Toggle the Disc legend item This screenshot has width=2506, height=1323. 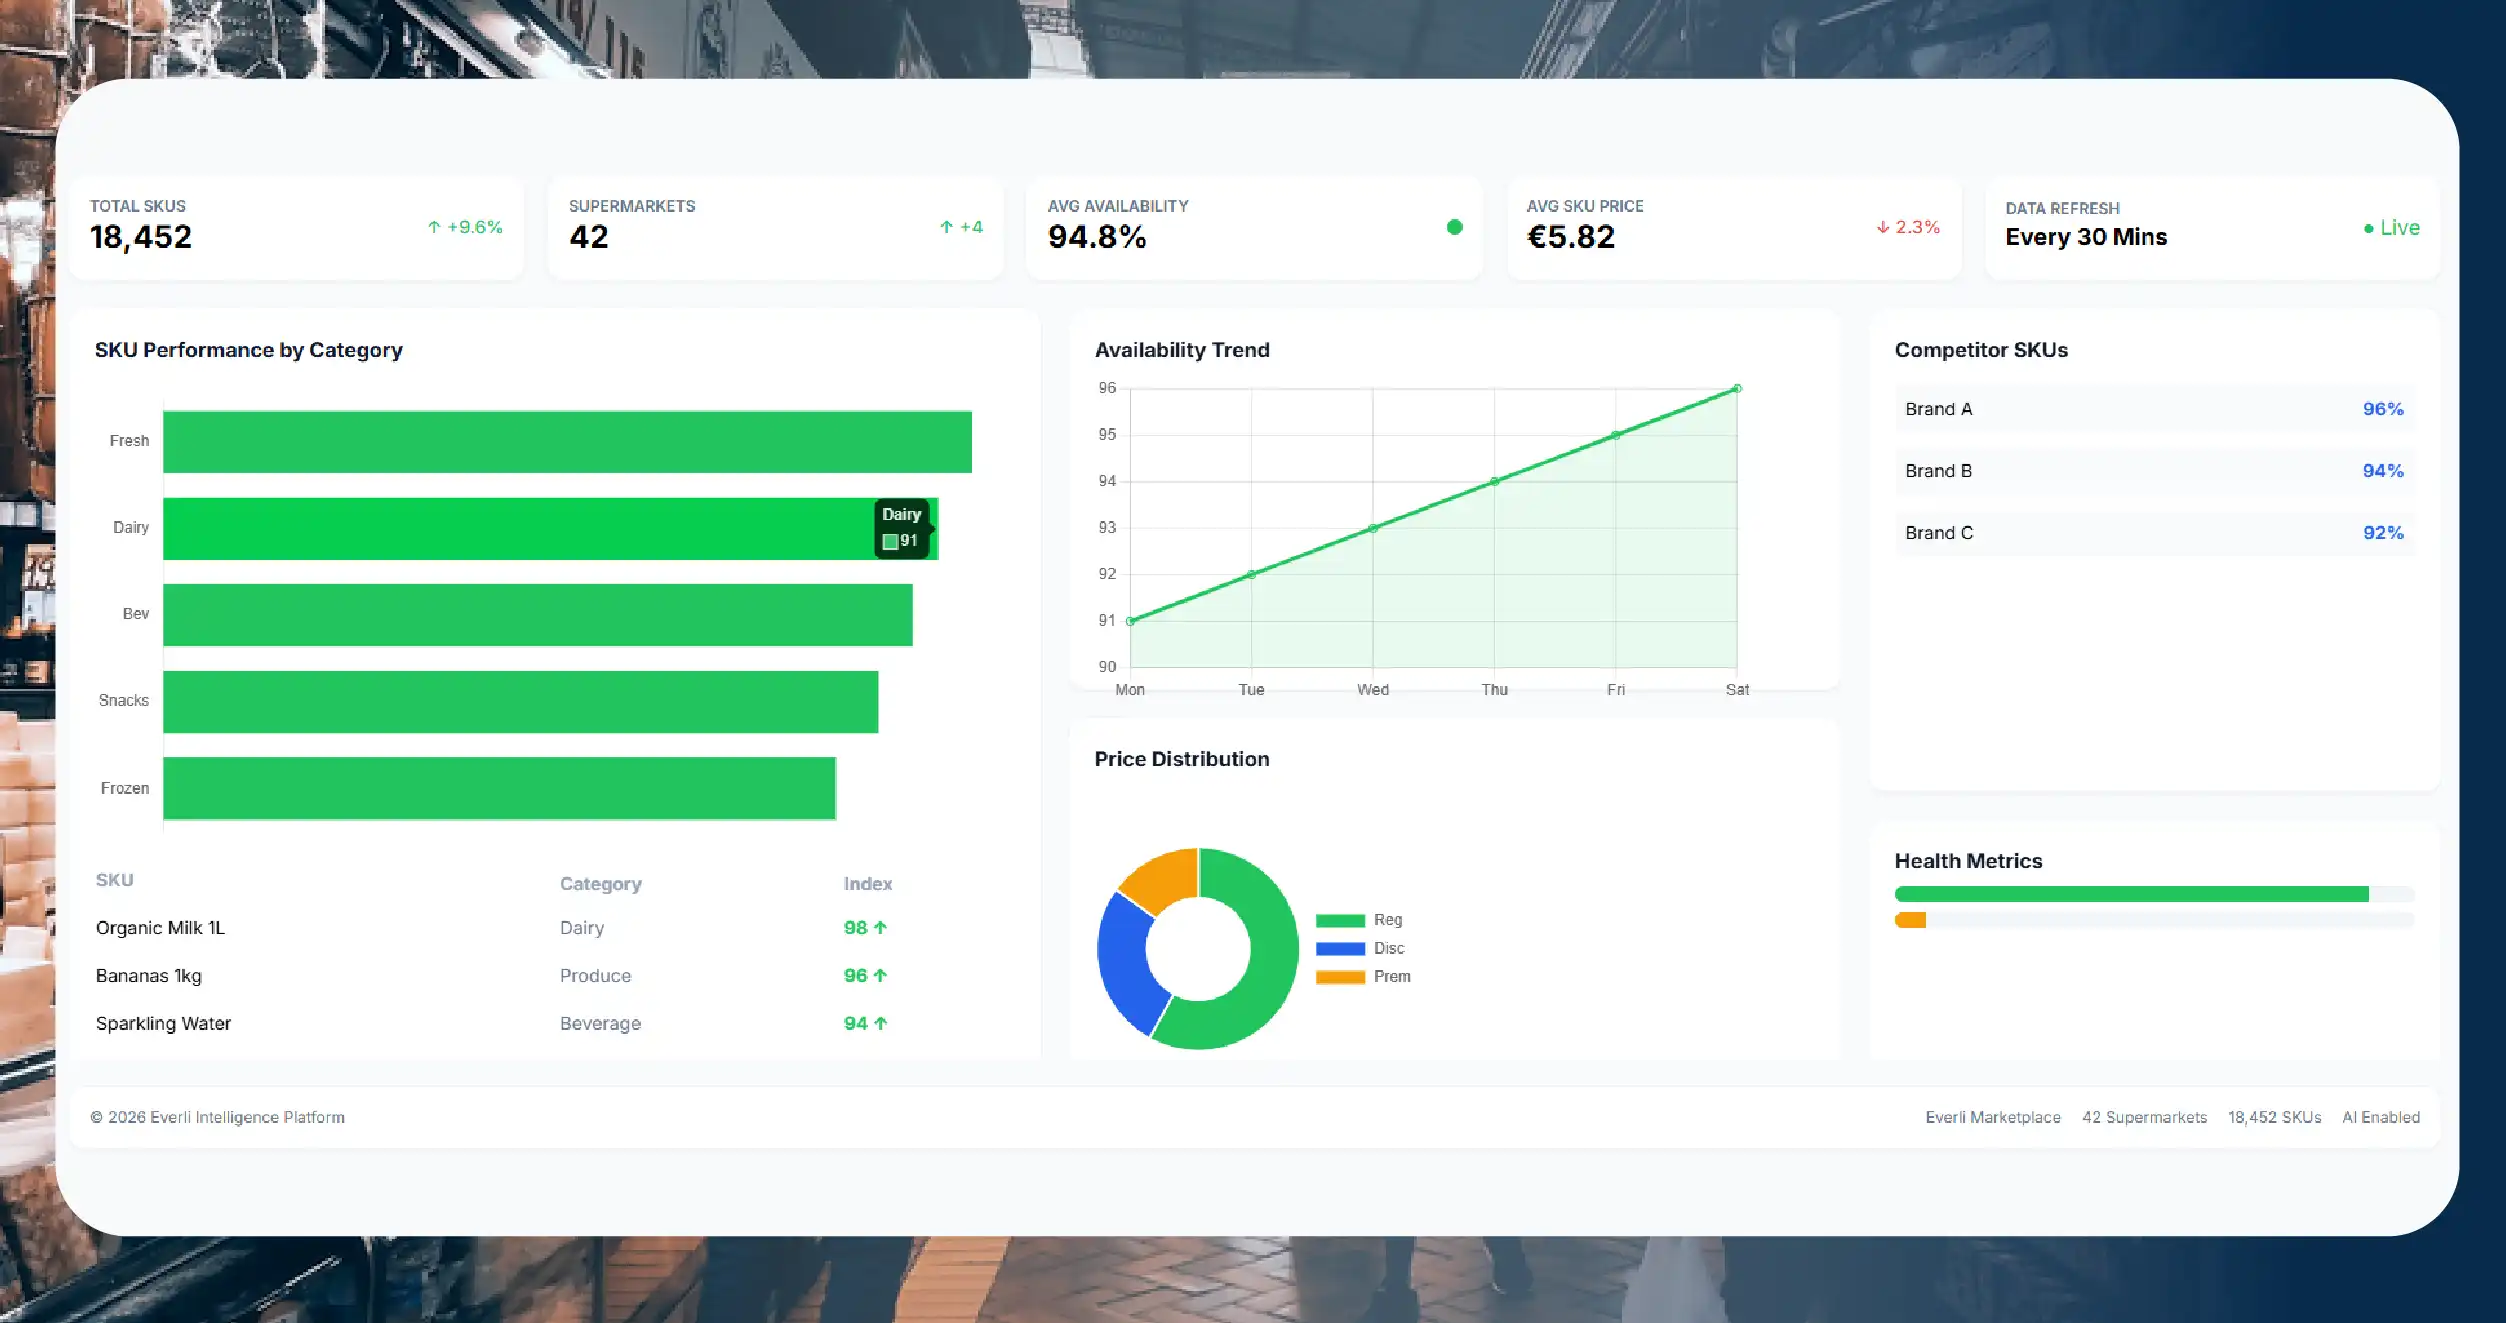[1360, 948]
